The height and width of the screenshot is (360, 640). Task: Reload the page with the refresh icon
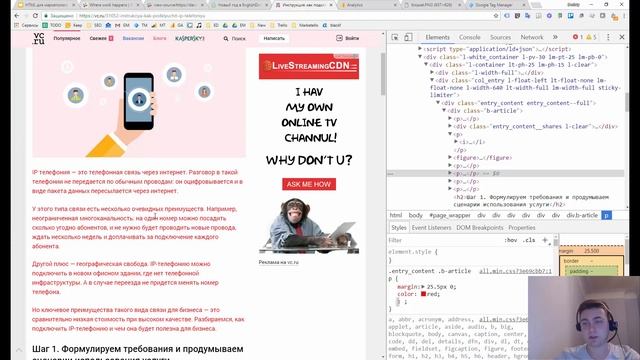coord(35,16)
